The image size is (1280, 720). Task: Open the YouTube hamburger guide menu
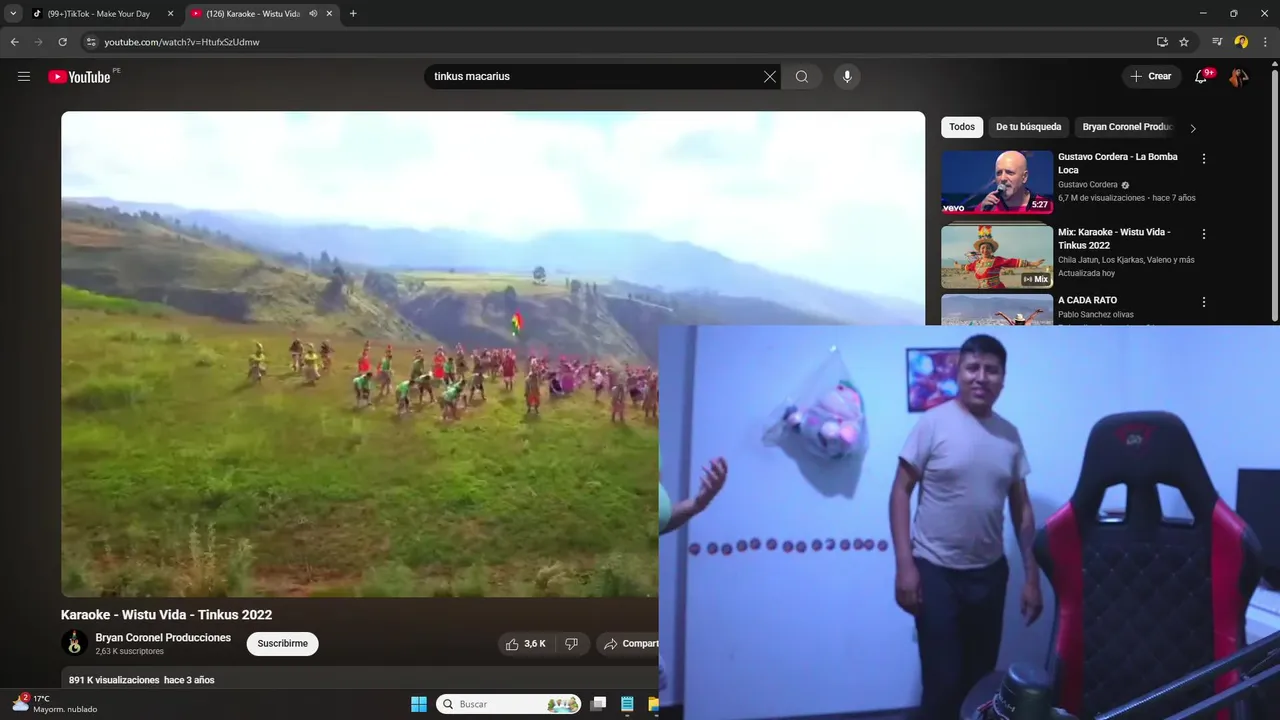[24, 77]
